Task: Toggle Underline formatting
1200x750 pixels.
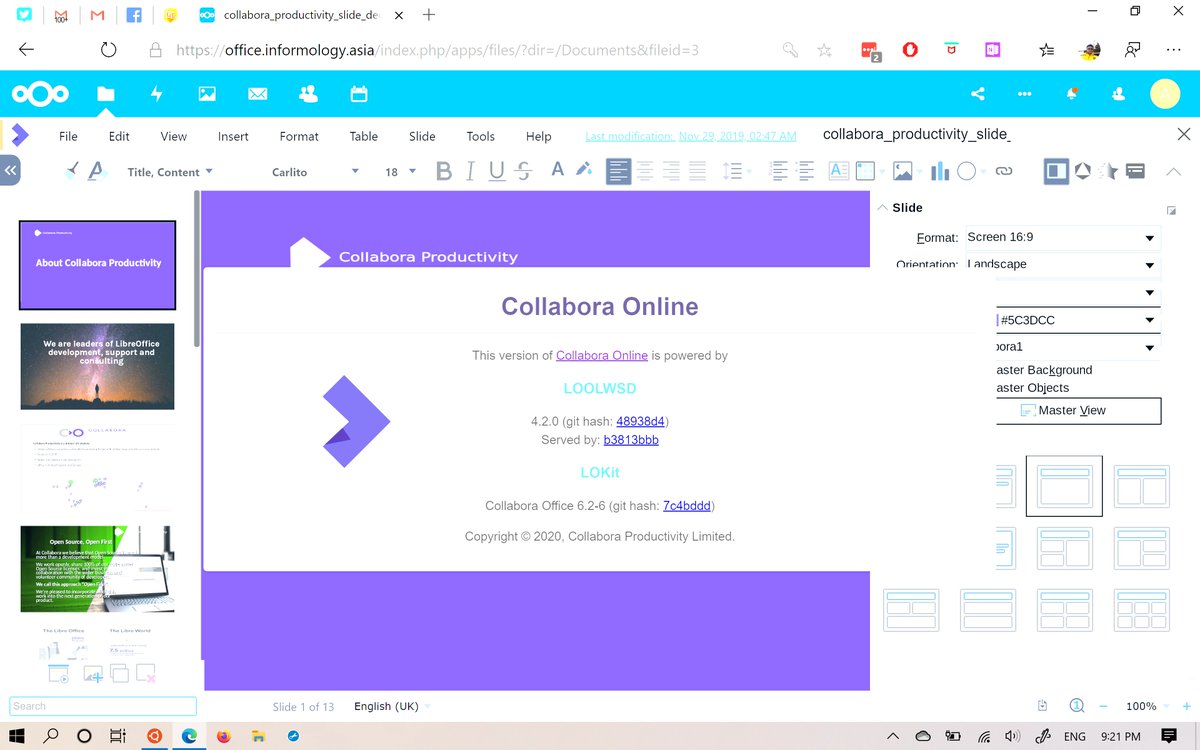Action: tap(497, 172)
